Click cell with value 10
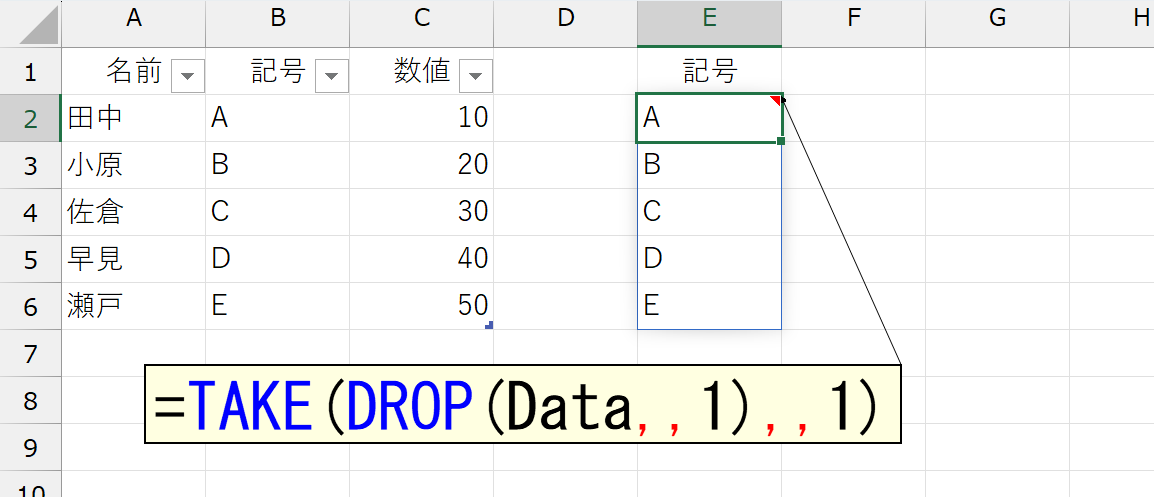The height and width of the screenshot is (497, 1154). point(422,119)
